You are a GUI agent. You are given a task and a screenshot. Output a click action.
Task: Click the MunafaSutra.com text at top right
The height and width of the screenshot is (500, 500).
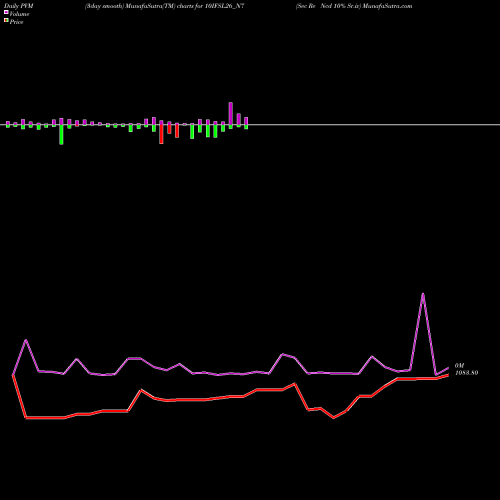(387, 6)
